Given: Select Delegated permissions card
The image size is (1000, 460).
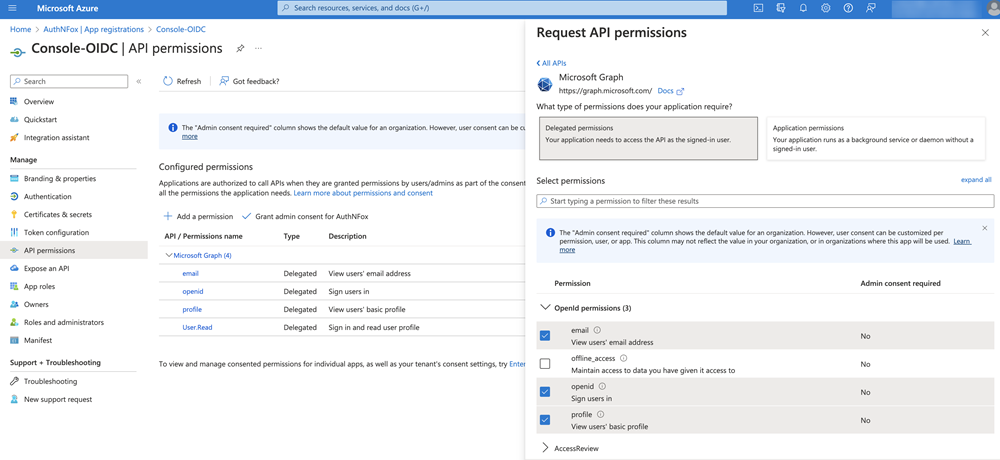Looking at the screenshot, I should 648,138.
